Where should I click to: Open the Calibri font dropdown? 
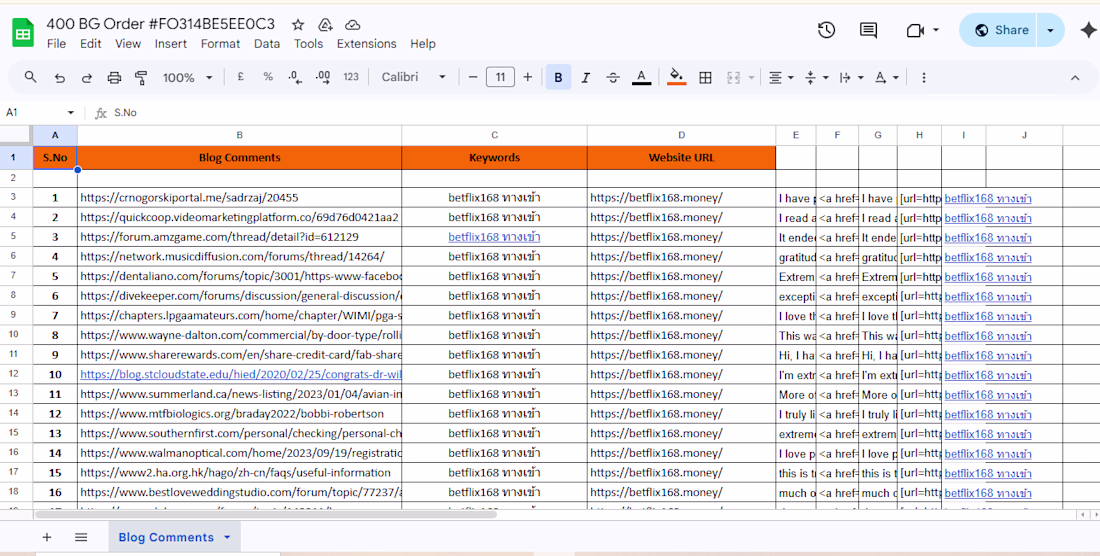[x=414, y=77]
